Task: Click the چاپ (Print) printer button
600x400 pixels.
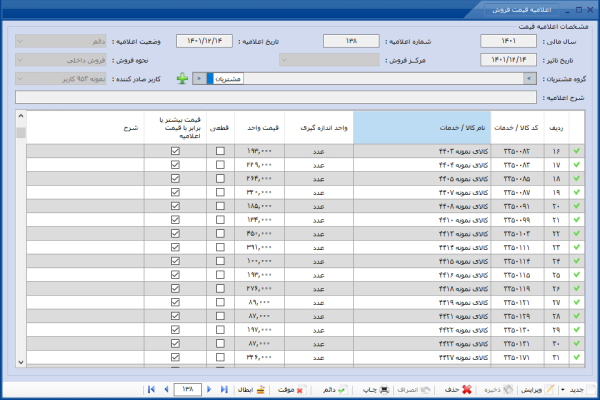Action: 376,390
